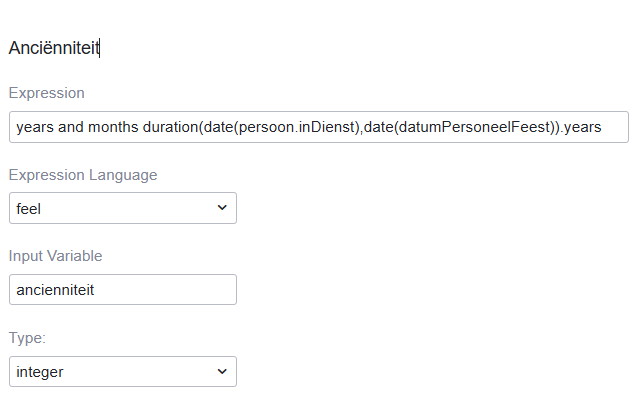The image size is (637, 407).
Task: Place cursor after the Anciënniteit title
Action: [x=99, y=47]
